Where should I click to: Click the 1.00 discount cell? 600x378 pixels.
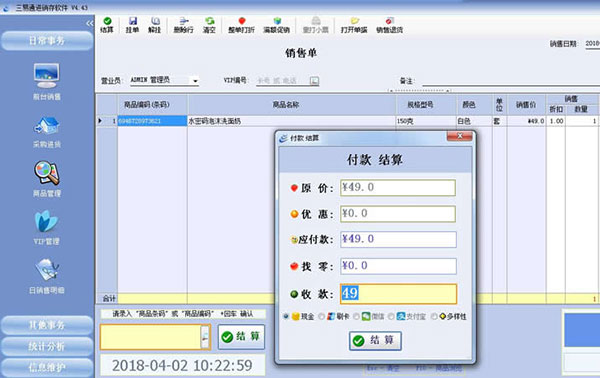[x=556, y=121]
